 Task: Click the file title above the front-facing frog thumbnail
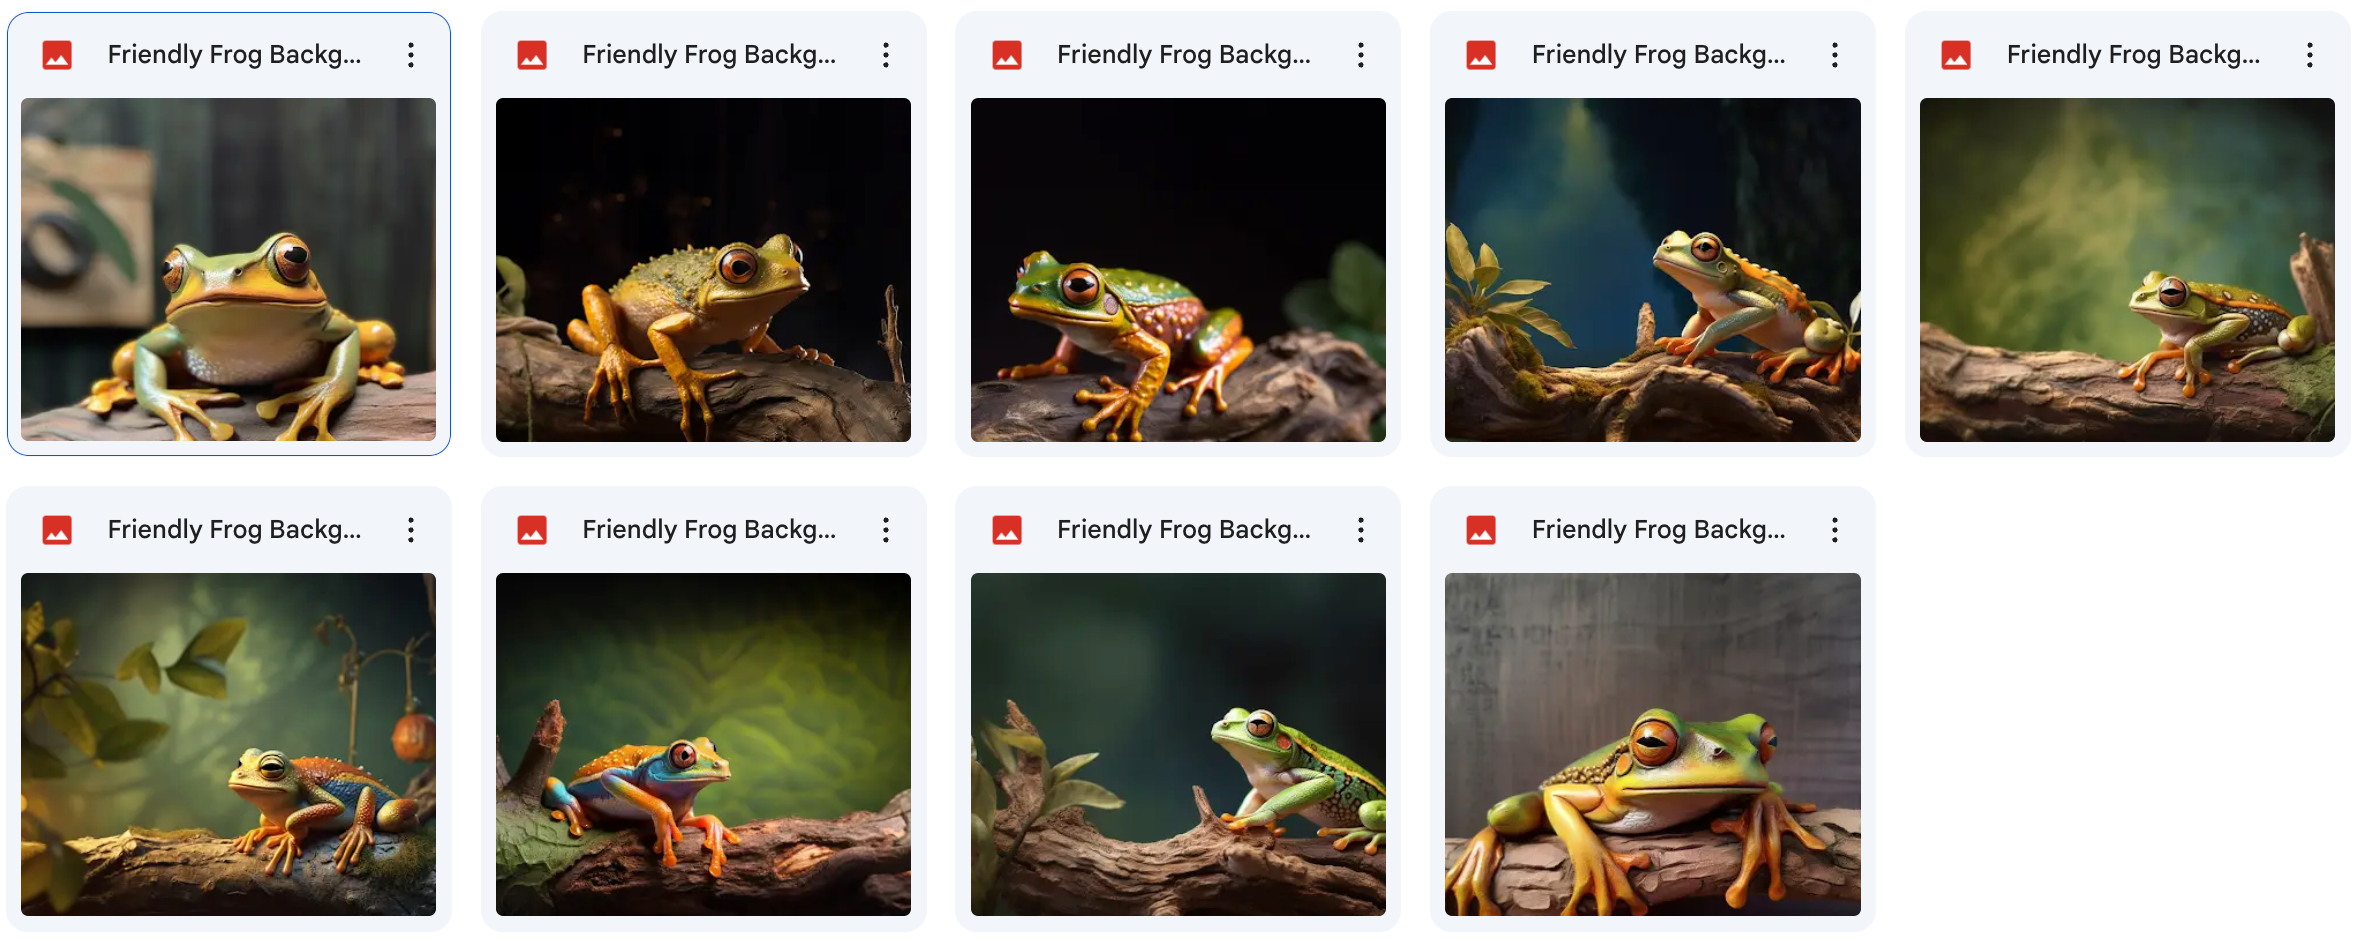(x=234, y=55)
